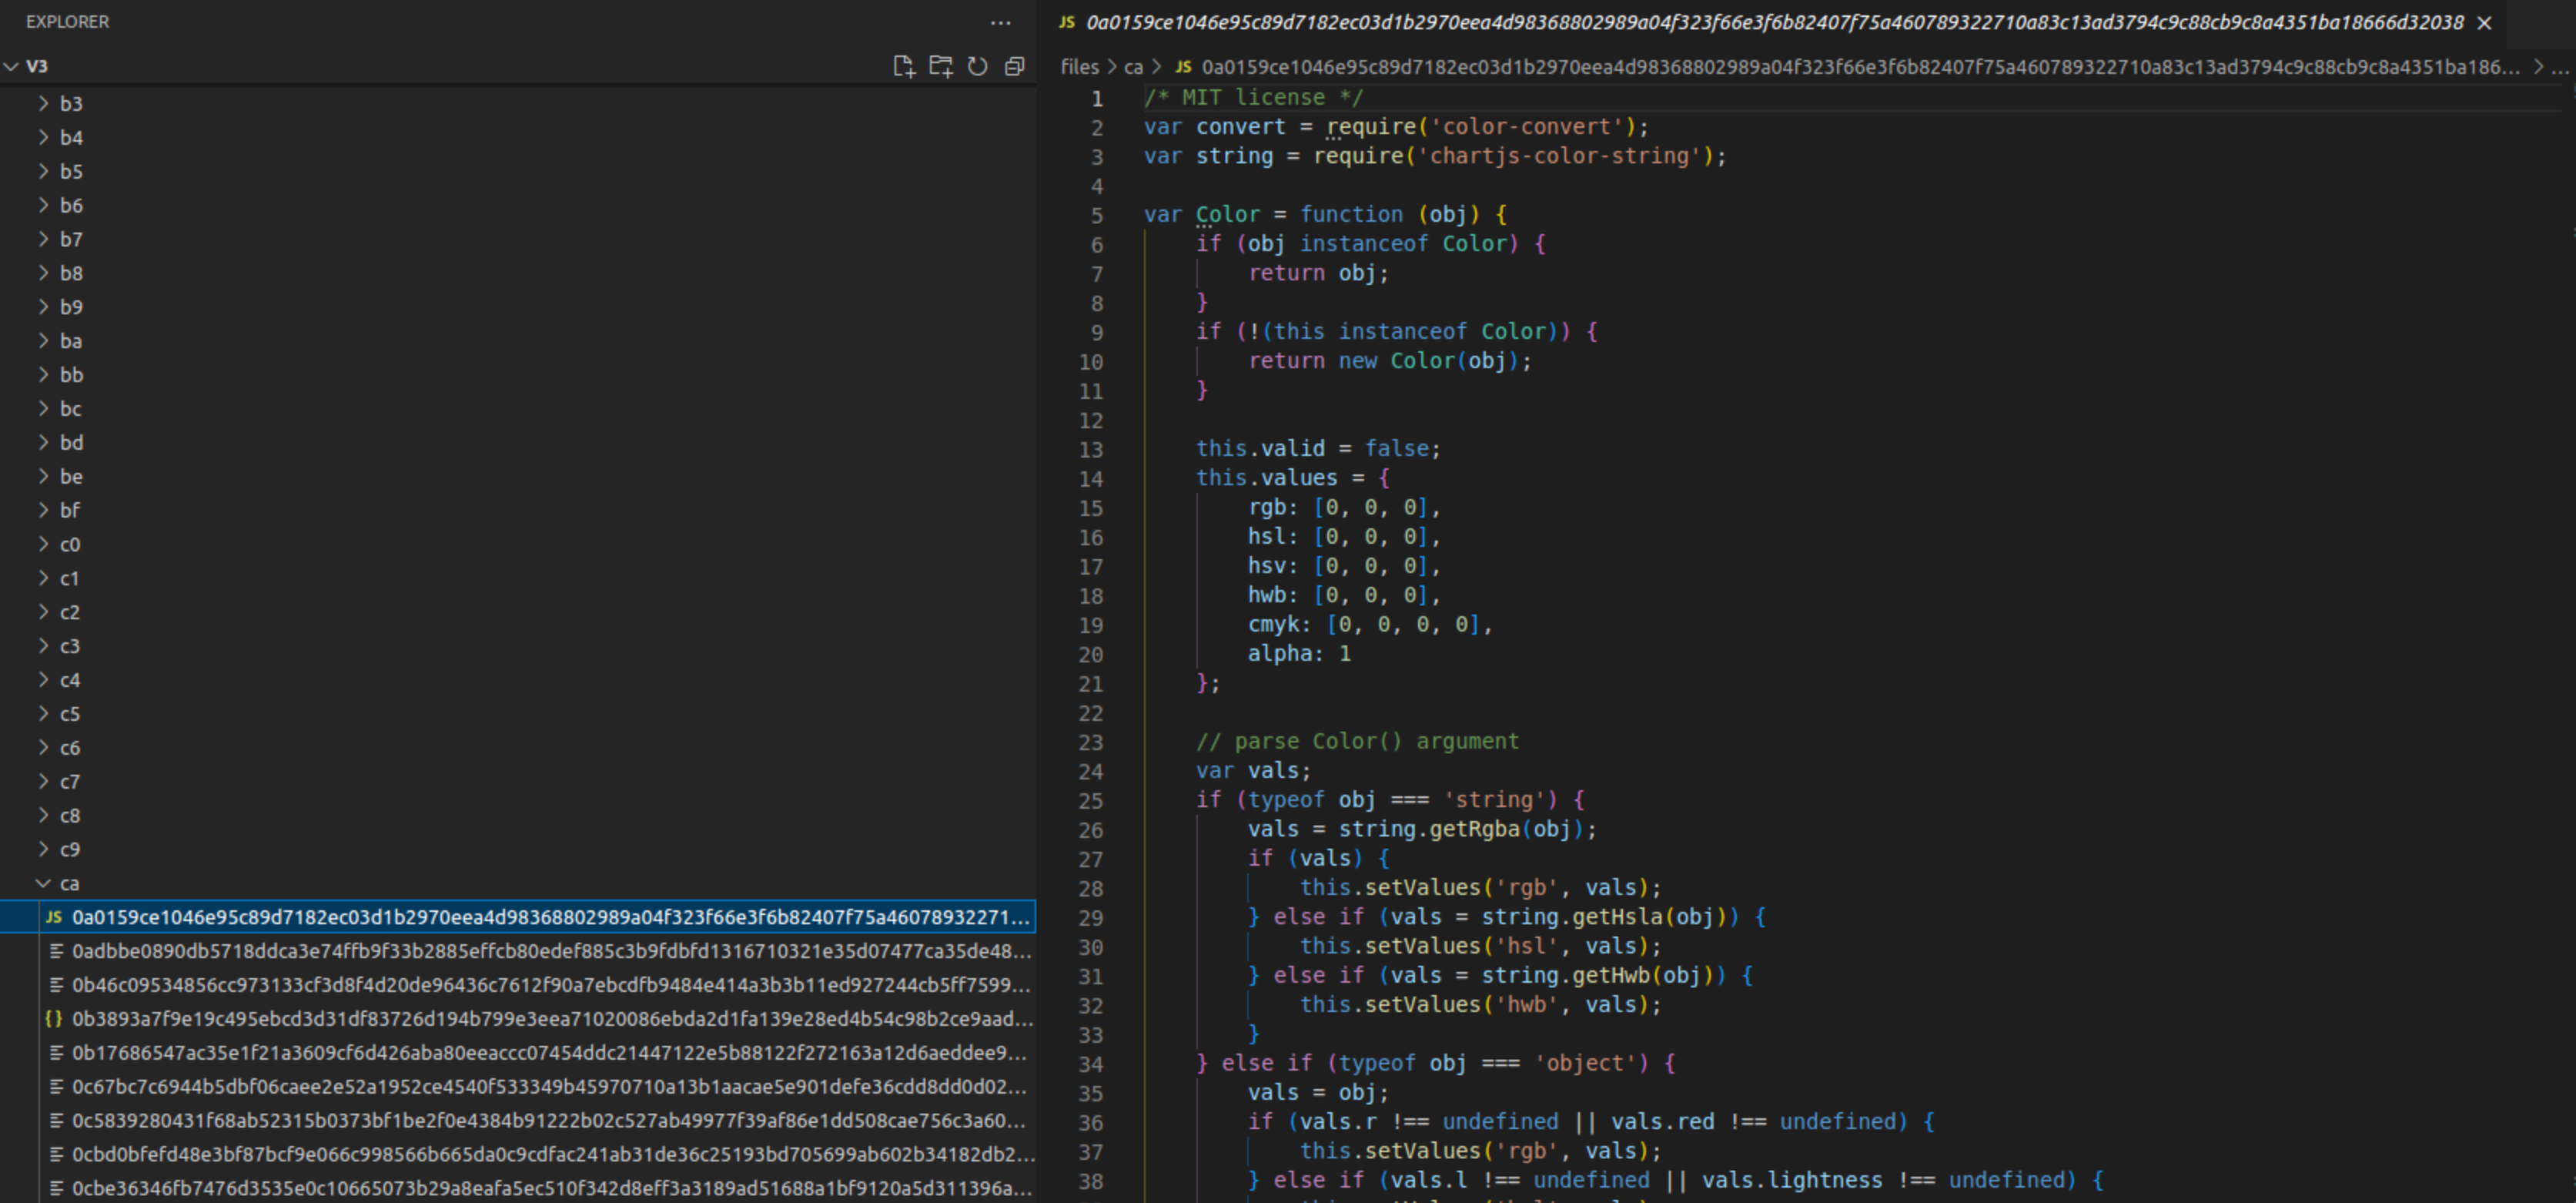
Task: Click the Refresh Explorer icon
Action: click(977, 66)
